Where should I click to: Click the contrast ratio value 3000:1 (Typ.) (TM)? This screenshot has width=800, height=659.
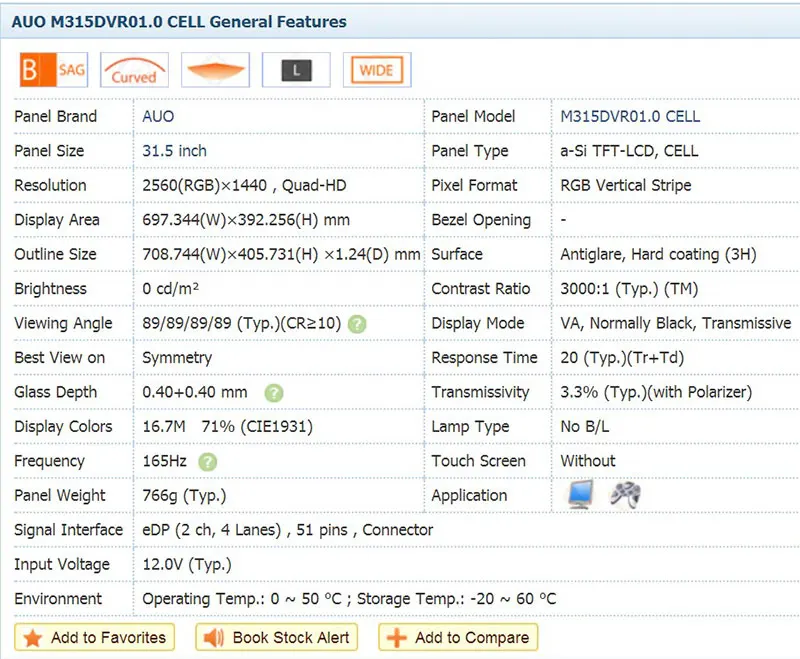[629, 289]
